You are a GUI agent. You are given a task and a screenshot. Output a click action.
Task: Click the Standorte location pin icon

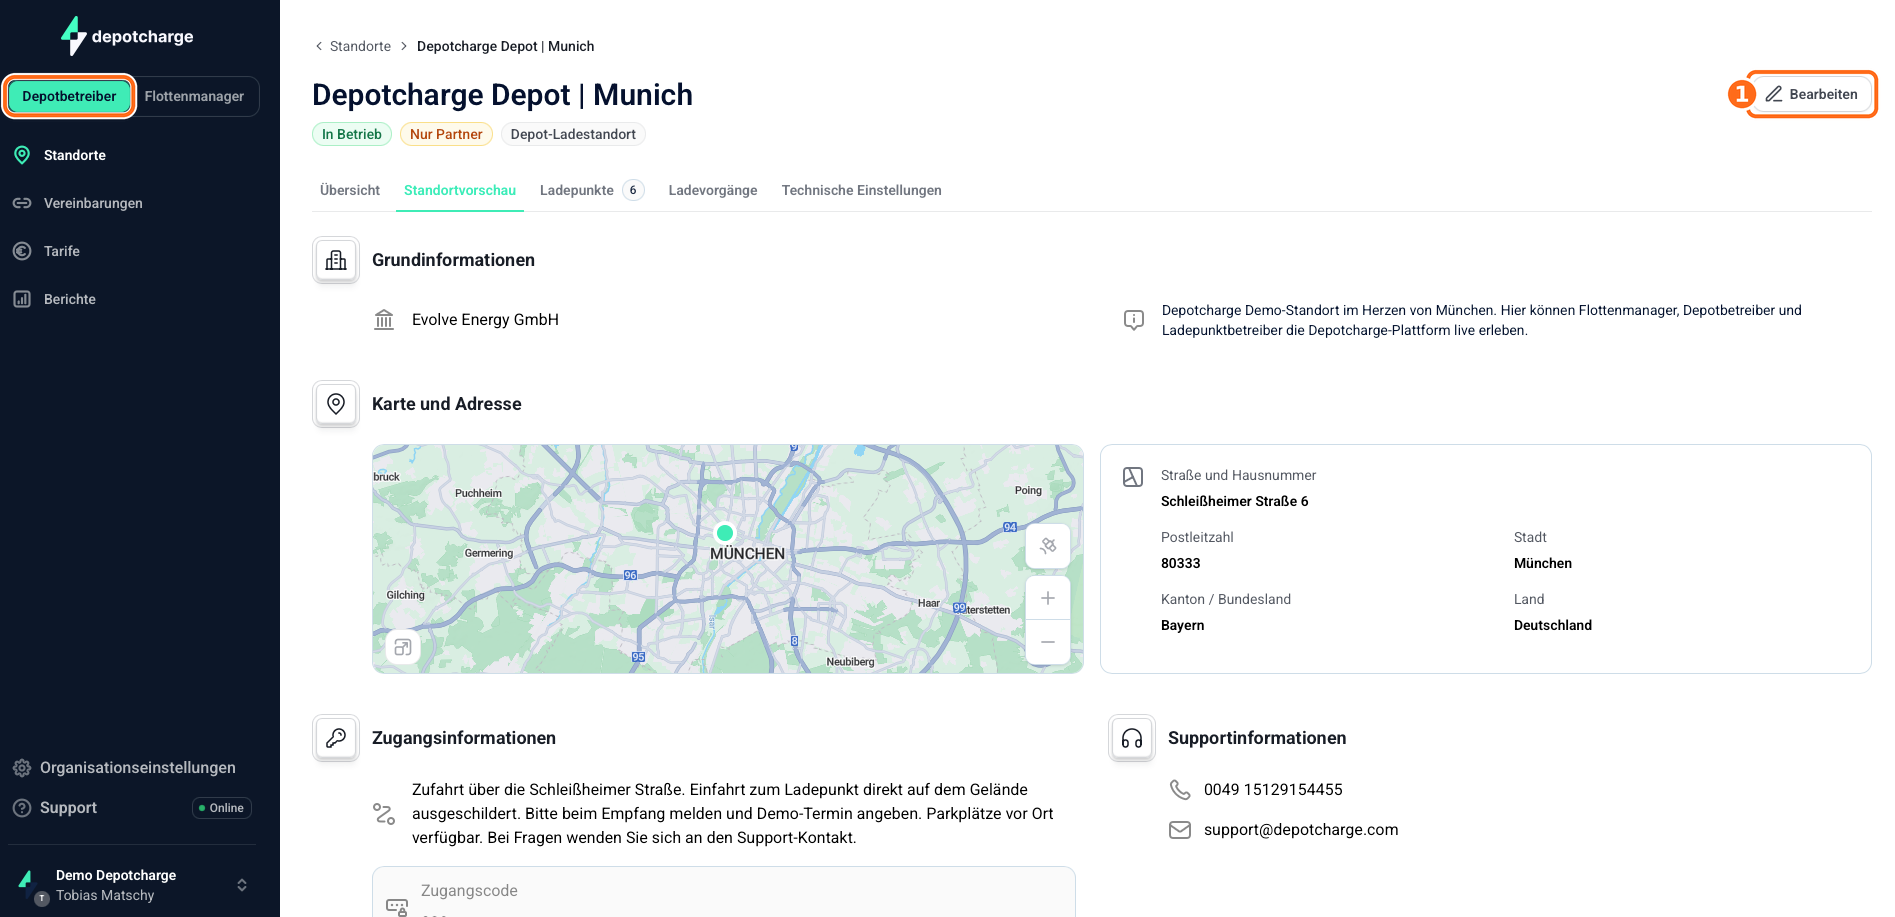[22, 155]
